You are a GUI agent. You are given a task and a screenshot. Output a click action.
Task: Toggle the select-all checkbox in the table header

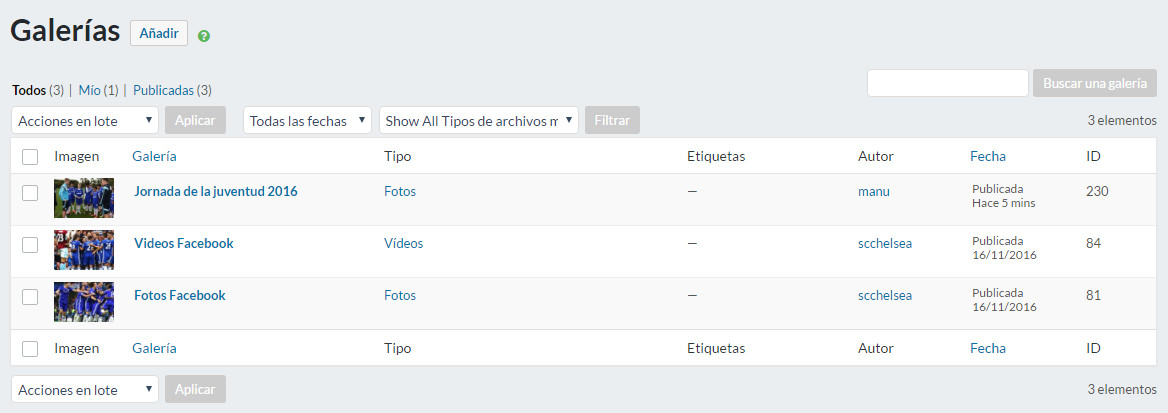pos(30,156)
